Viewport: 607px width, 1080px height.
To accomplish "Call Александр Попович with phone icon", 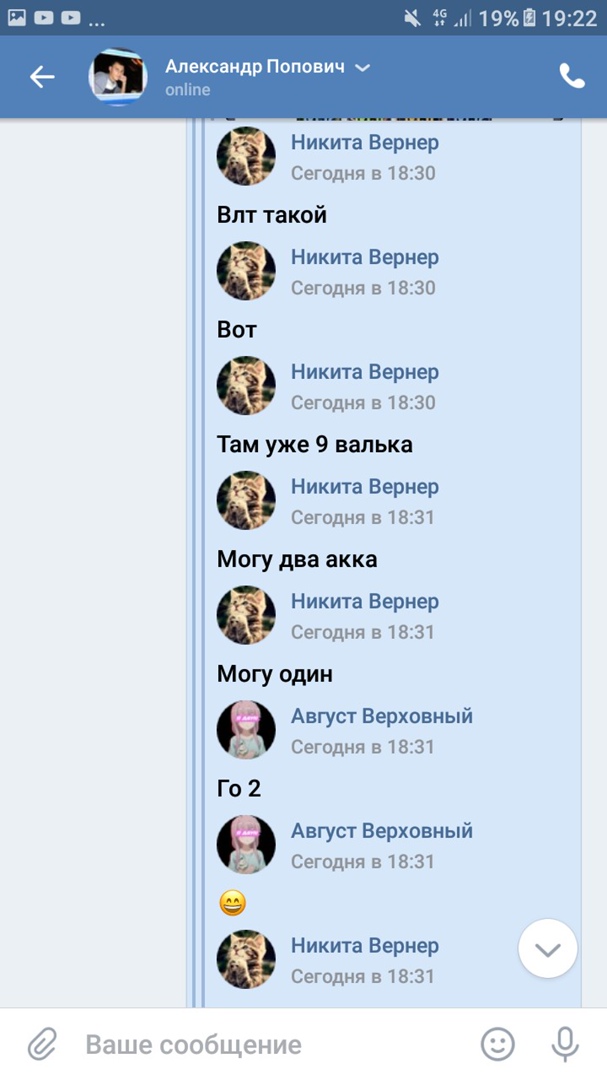I will (571, 77).
